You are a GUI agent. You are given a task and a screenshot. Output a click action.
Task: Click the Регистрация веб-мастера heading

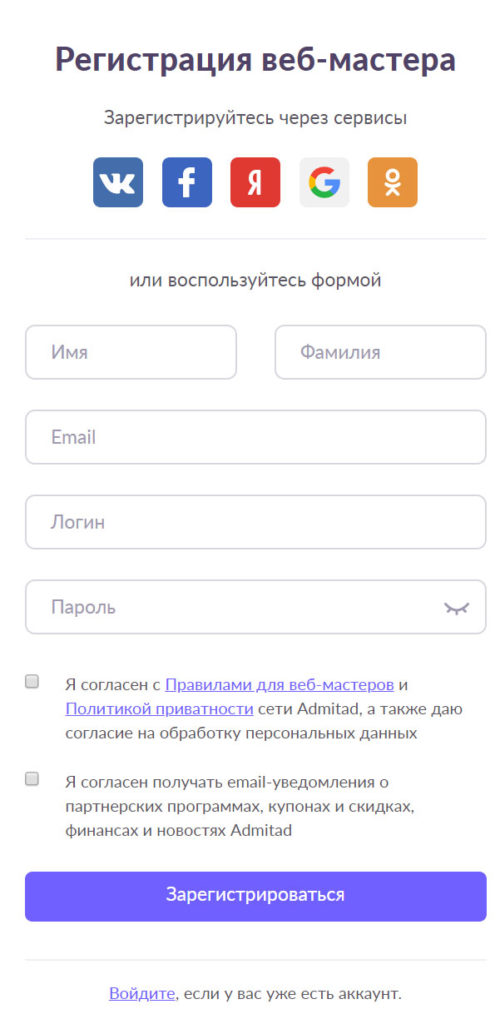(255, 60)
